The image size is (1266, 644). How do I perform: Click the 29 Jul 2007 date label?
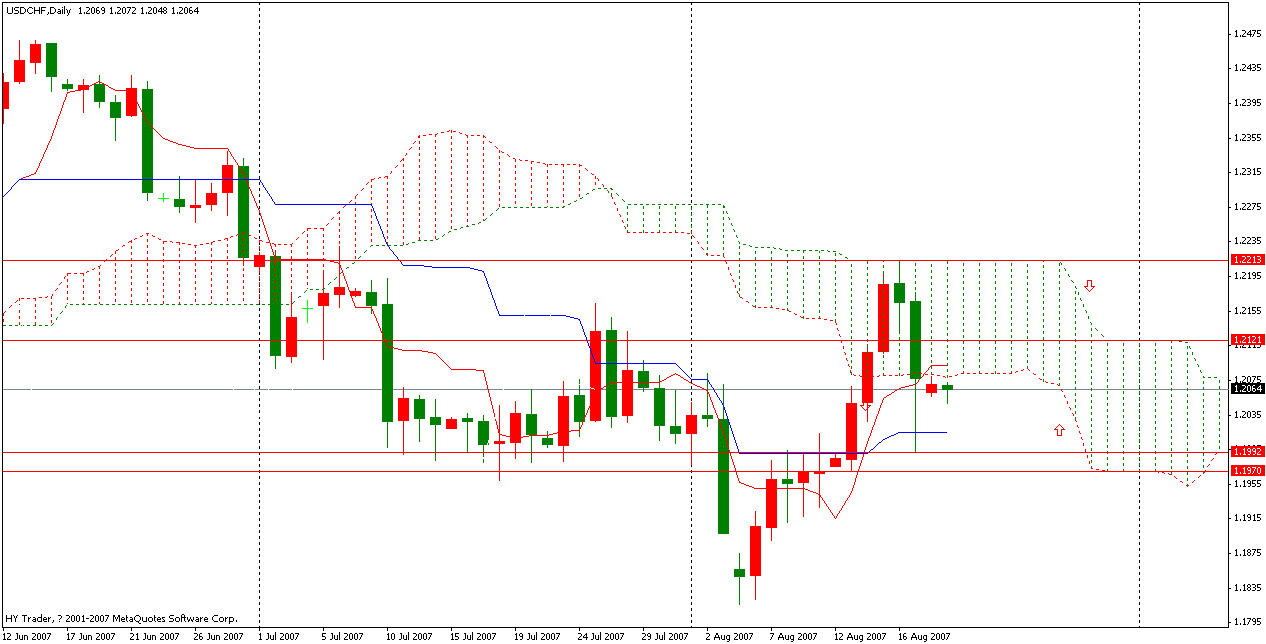[666, 636]
